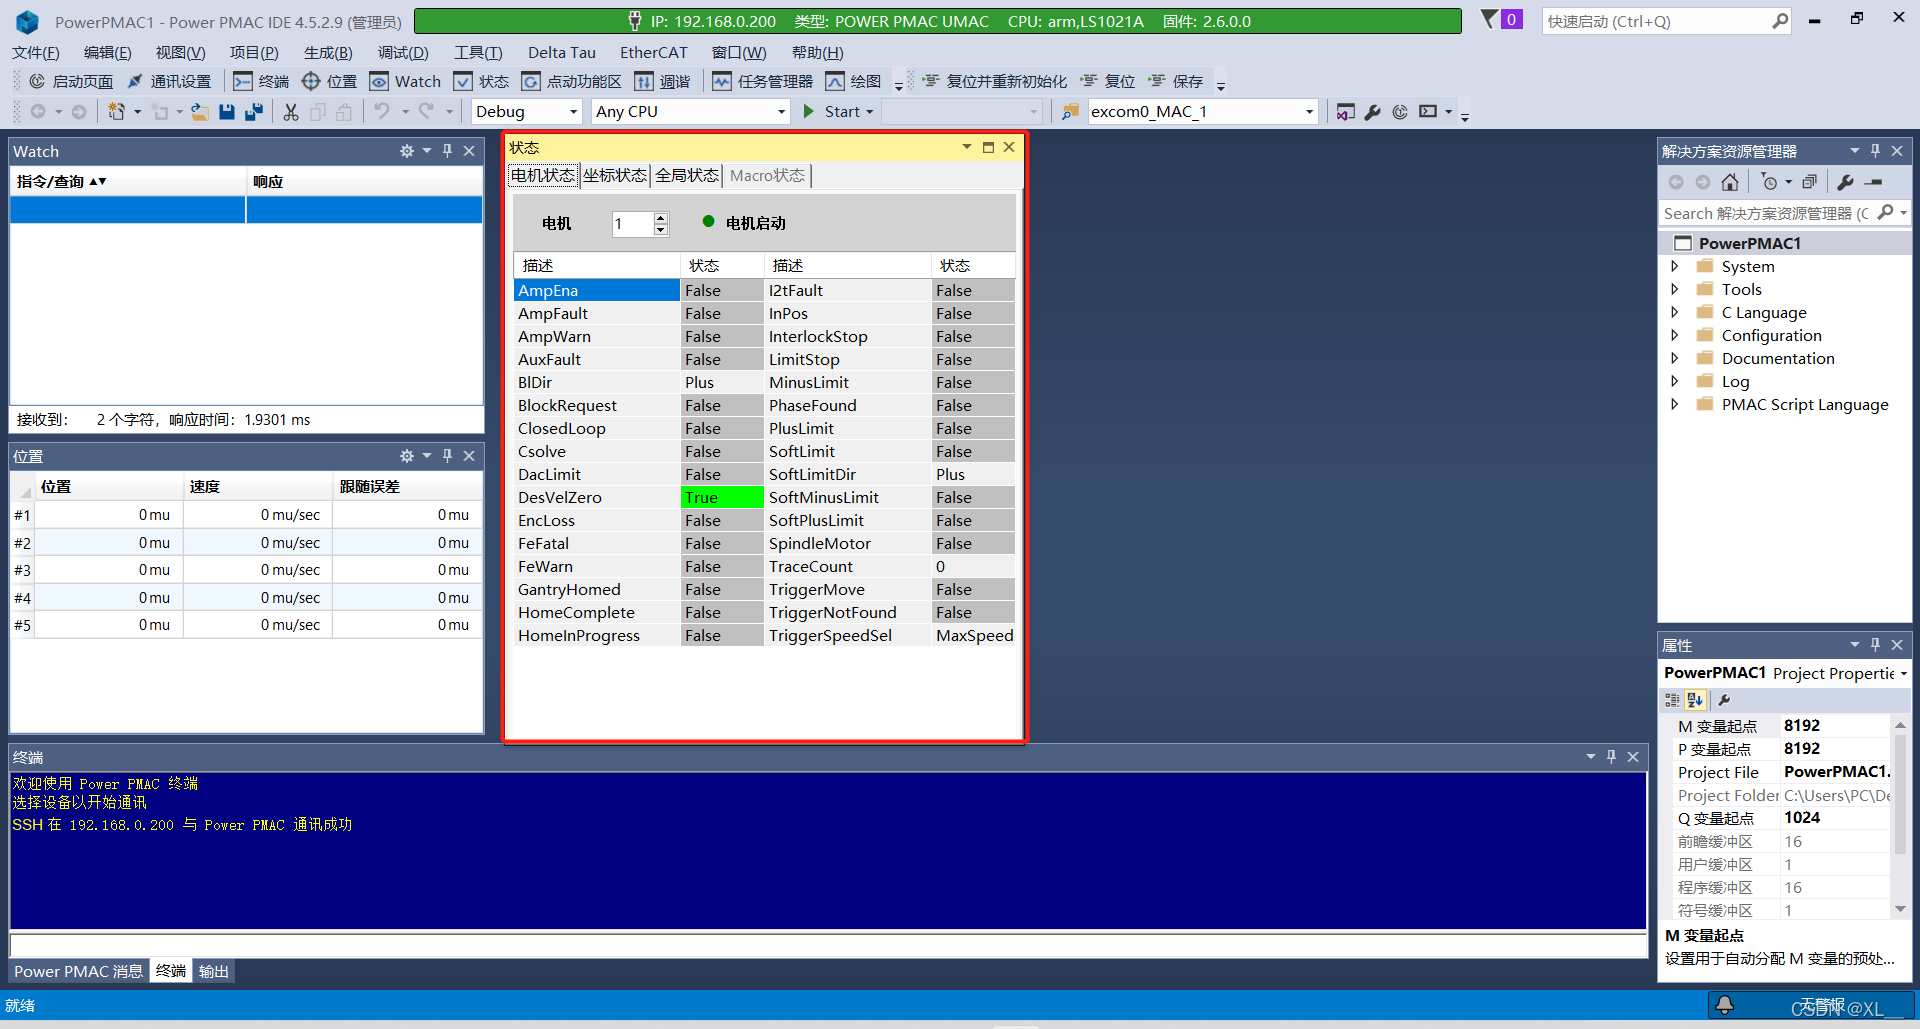
Task: Open 通讯设置 communication setup
Action: 169,82
